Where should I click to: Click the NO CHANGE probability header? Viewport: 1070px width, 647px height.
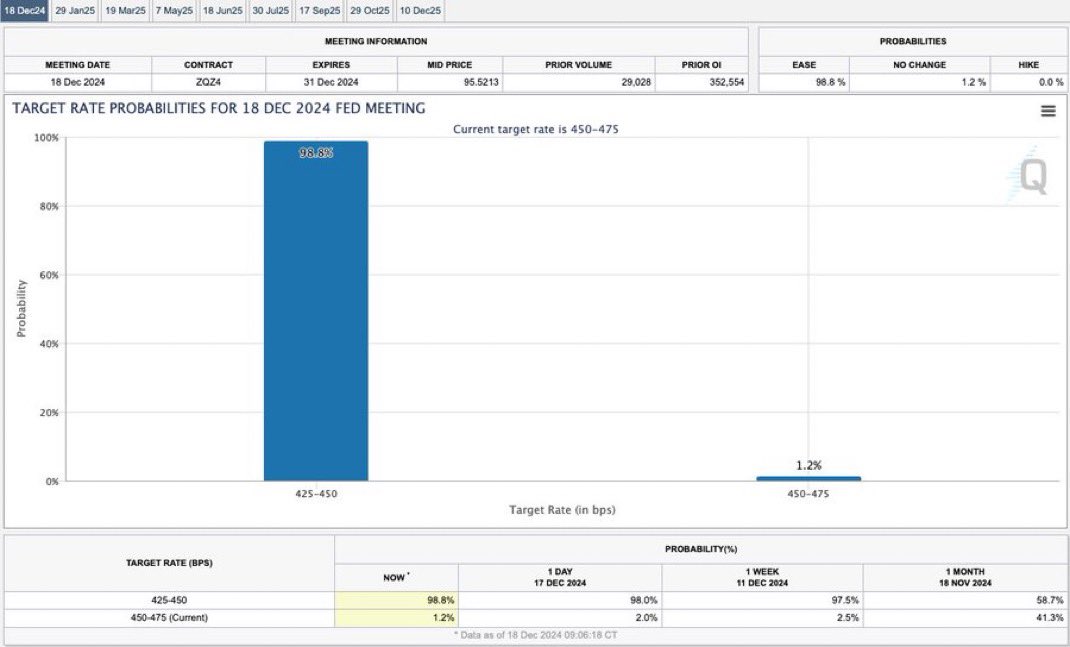(x=920, y=65)
